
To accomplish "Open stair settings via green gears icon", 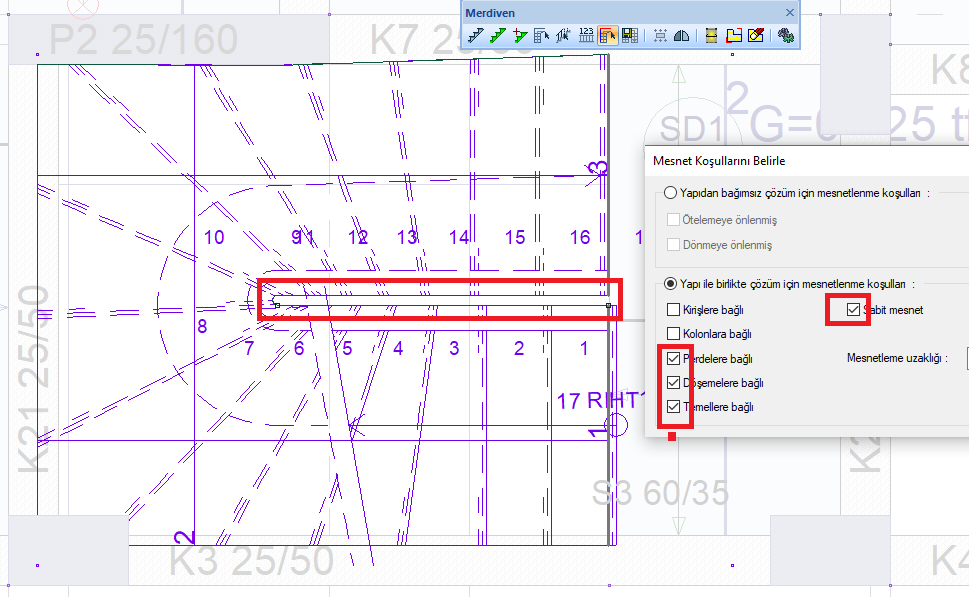I will tap(786, 36).
